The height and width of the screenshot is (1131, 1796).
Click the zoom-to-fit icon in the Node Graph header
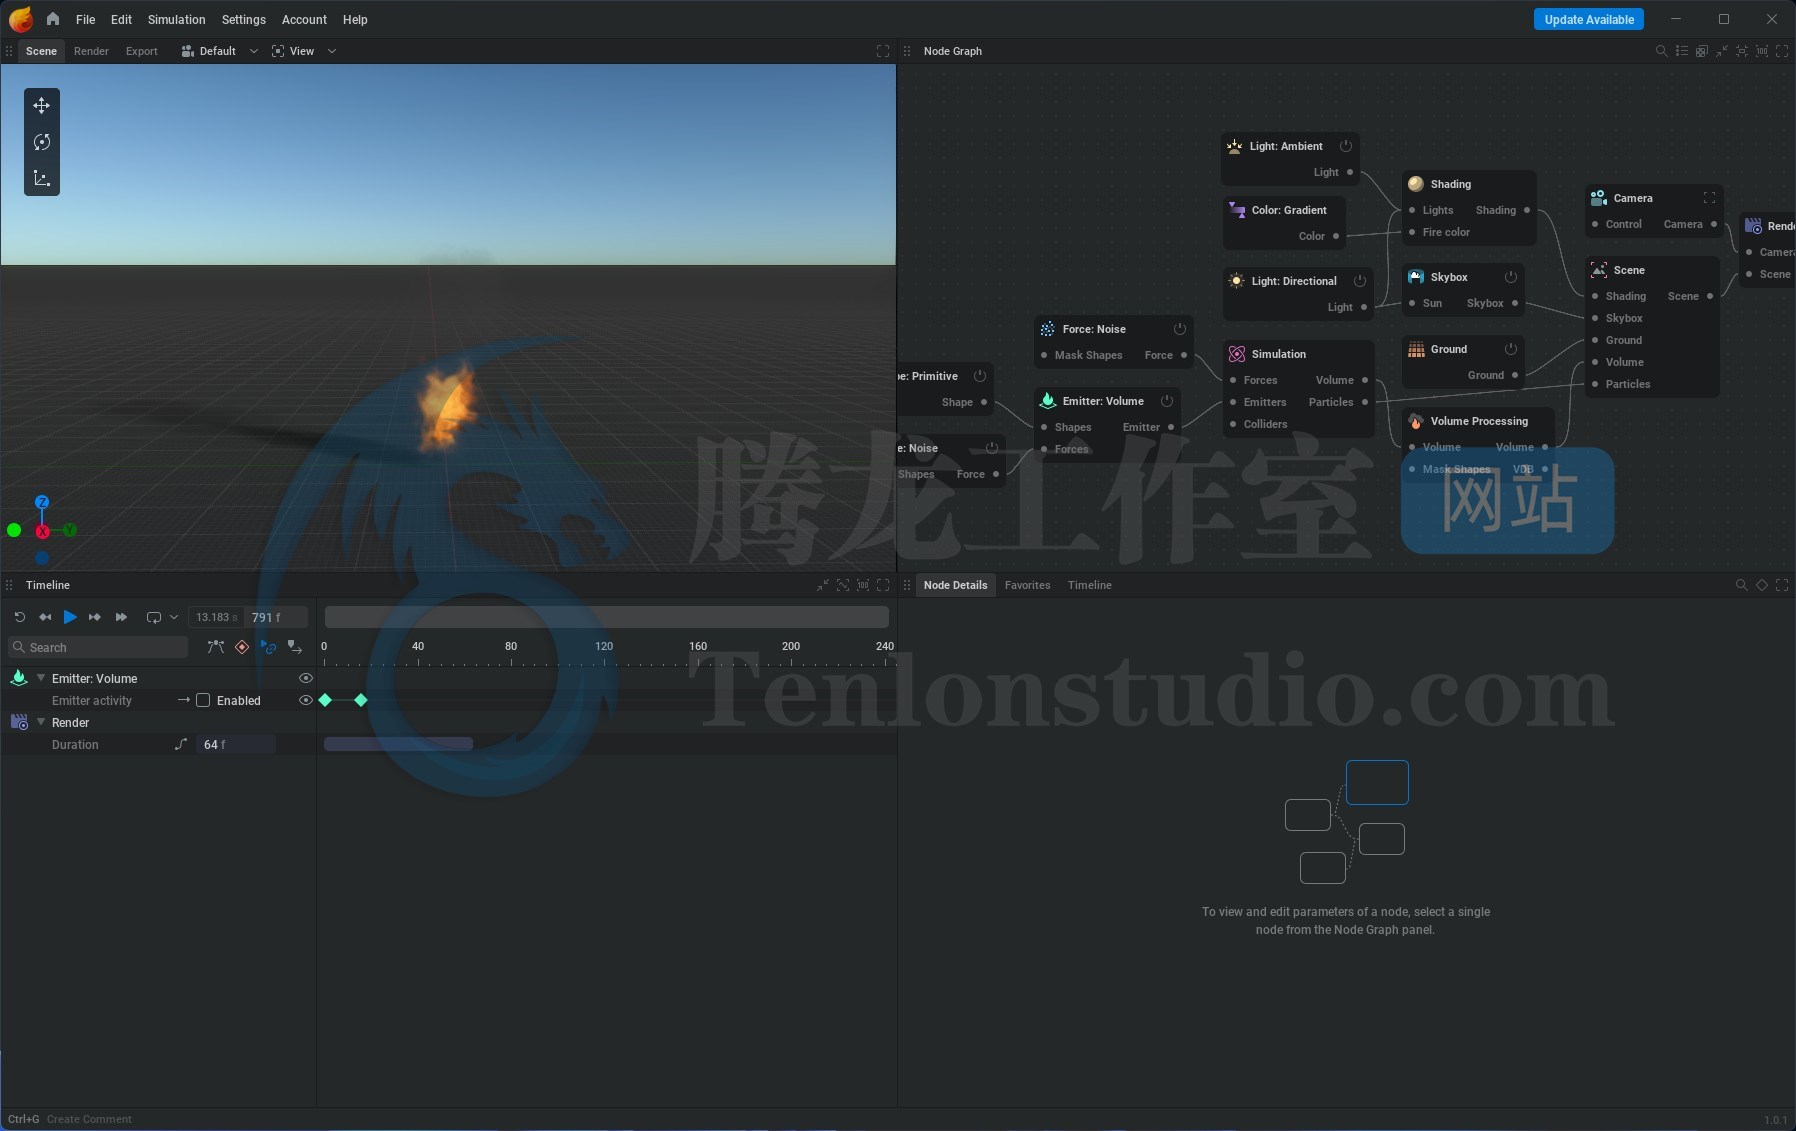pos(1742,51)
